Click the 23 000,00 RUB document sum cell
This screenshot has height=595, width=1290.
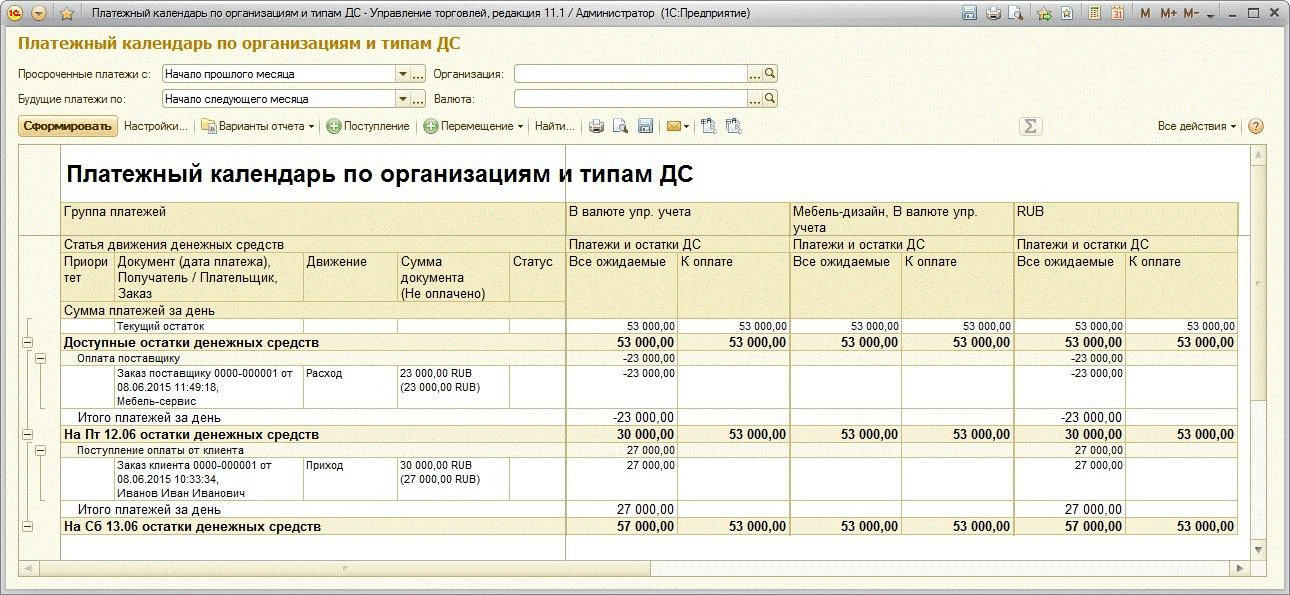(x=453, y=387)
